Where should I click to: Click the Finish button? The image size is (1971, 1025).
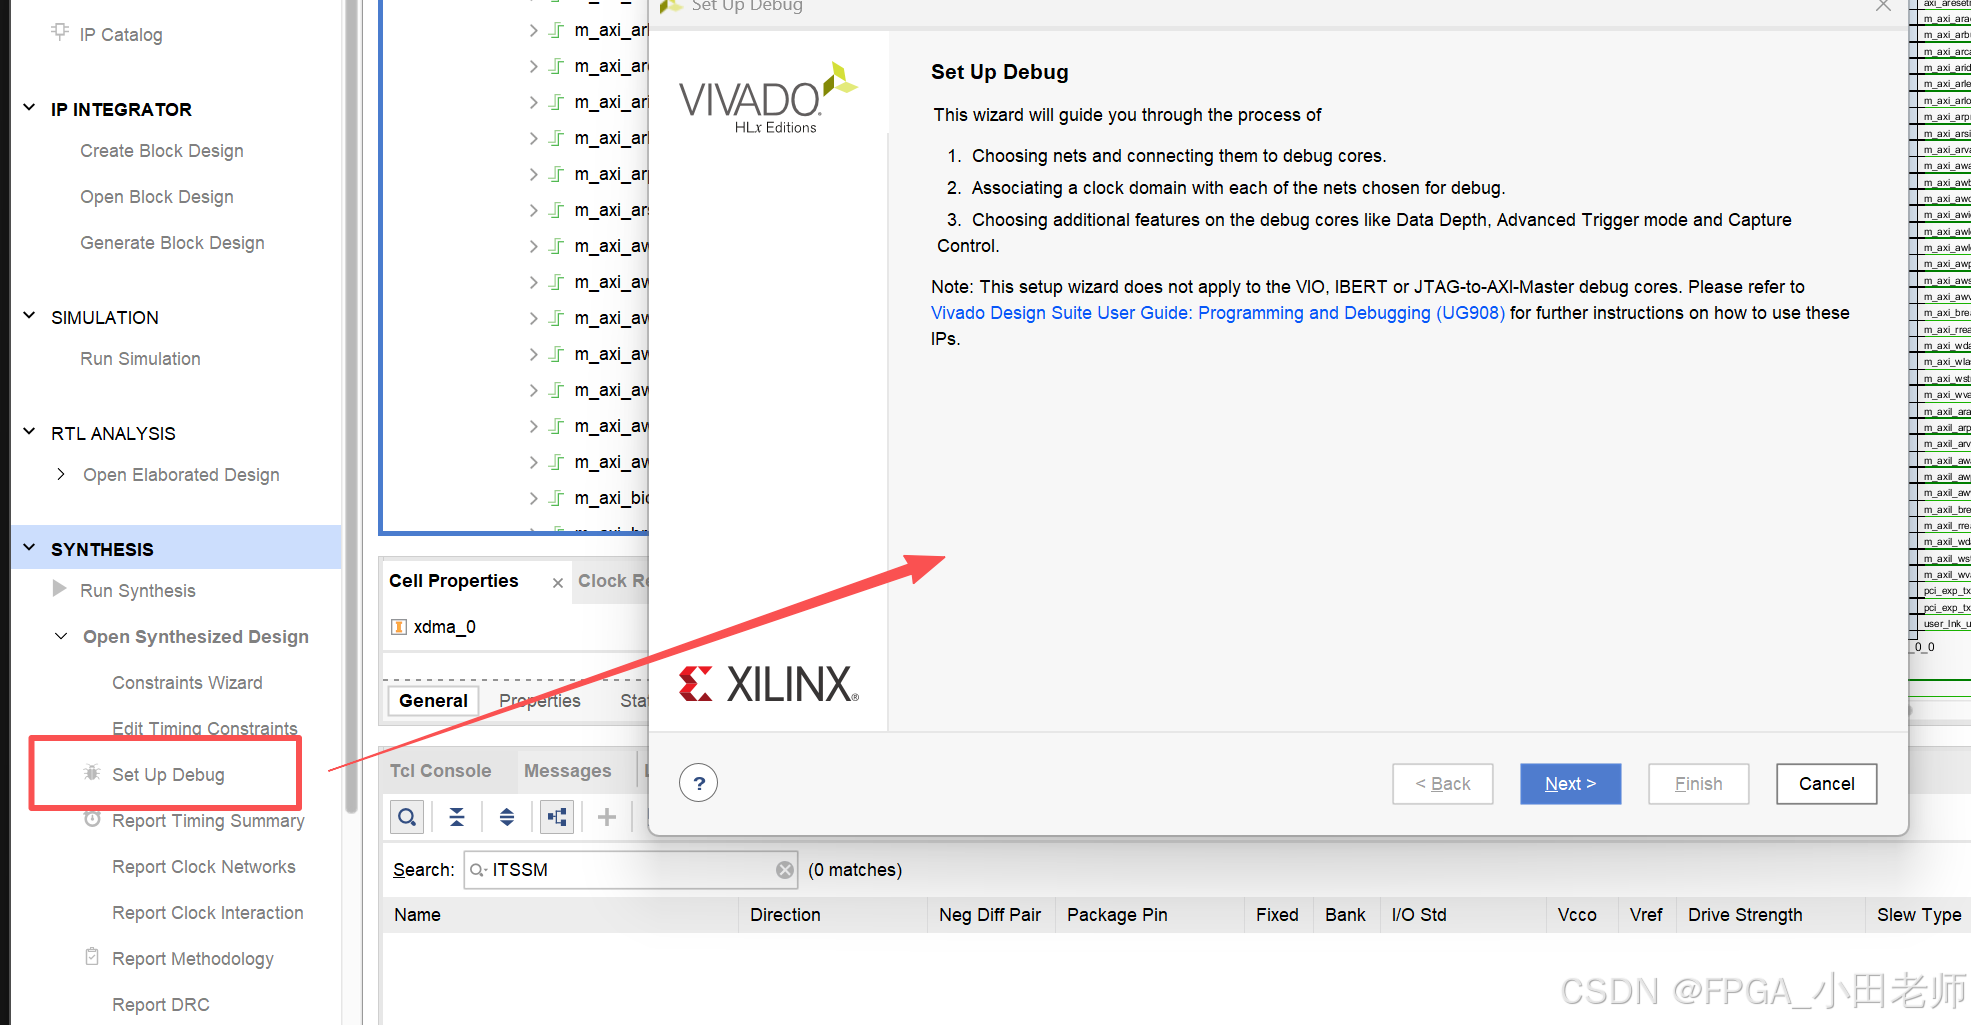[1698, 784]
